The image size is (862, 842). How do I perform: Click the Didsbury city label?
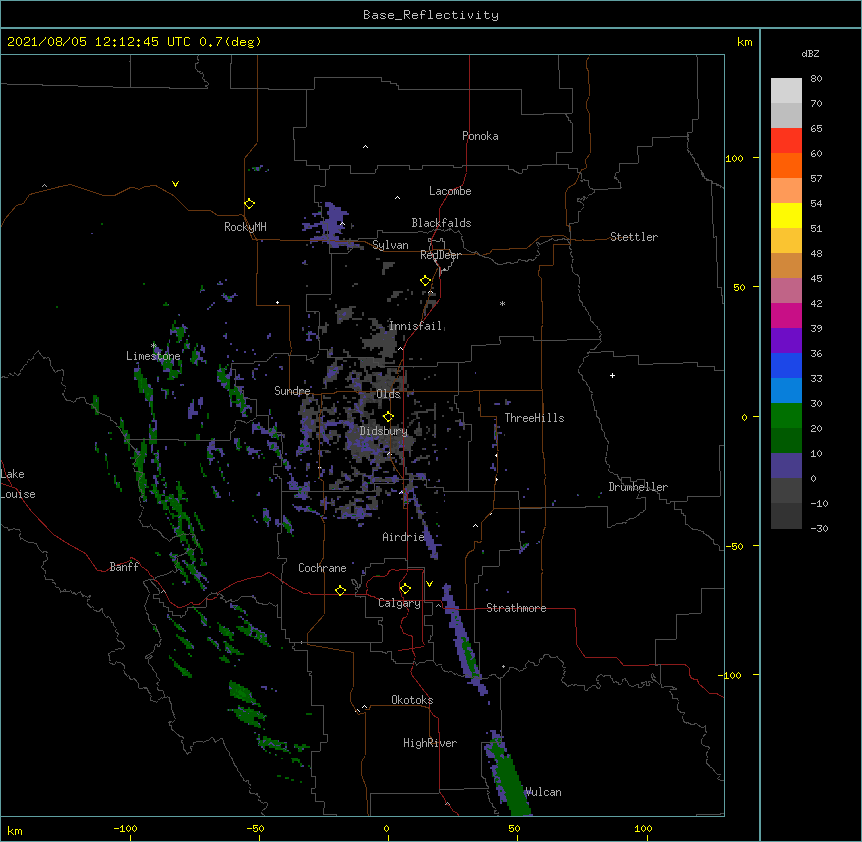click(x=384, y=431)
